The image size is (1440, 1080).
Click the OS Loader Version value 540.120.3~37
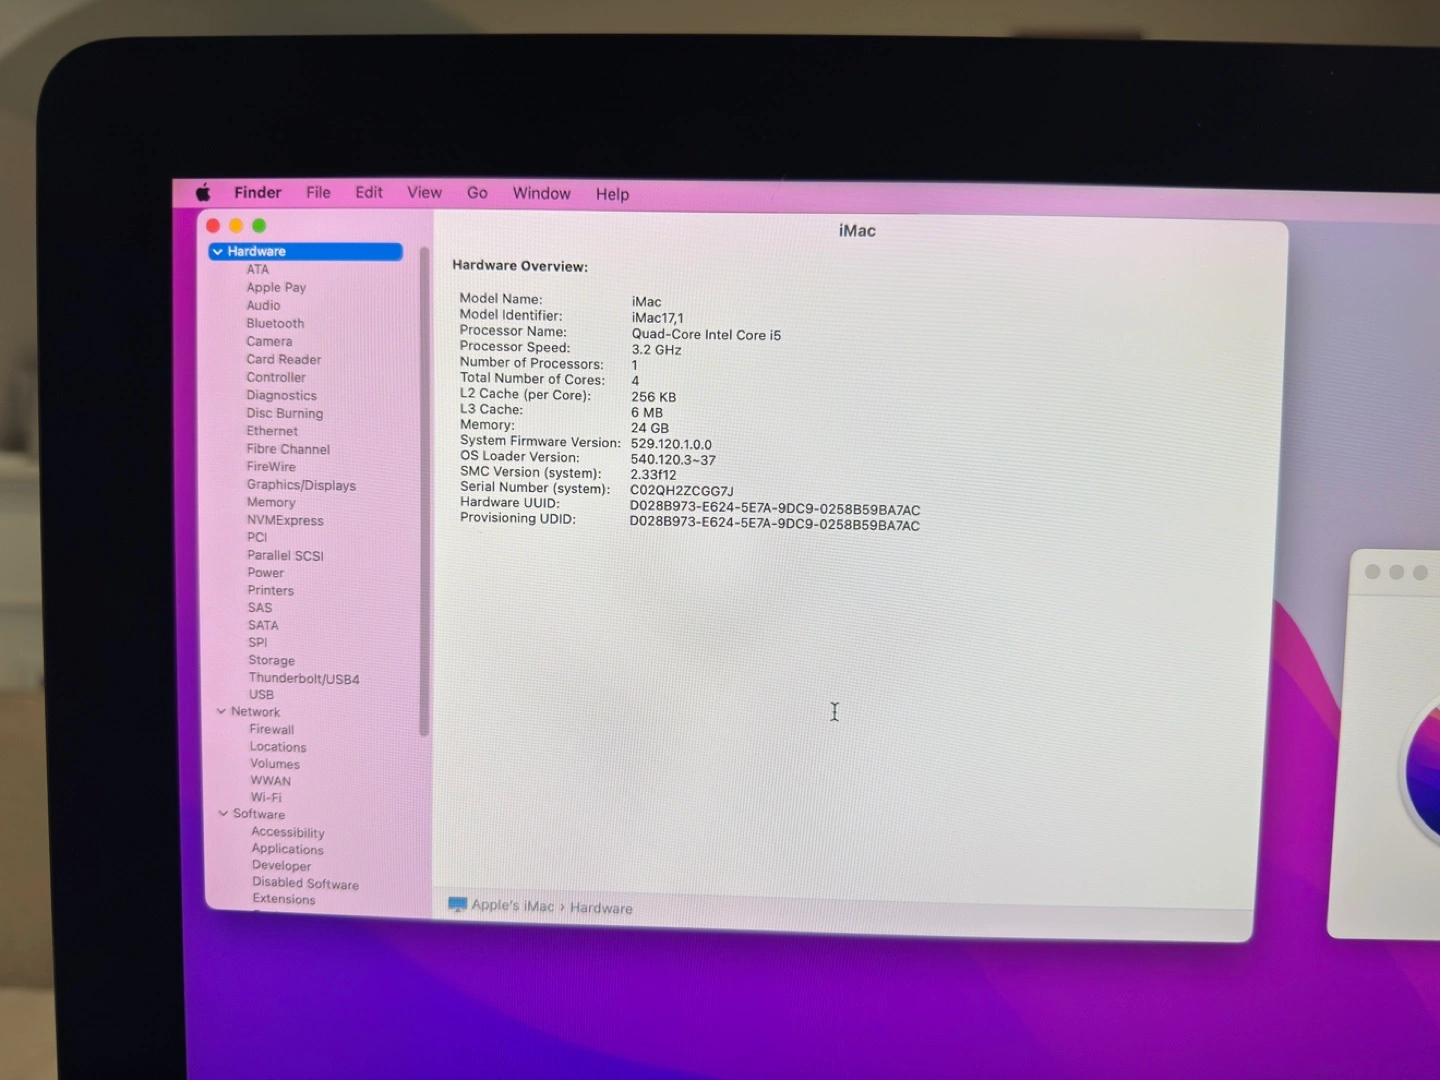(x=673, y=460)
